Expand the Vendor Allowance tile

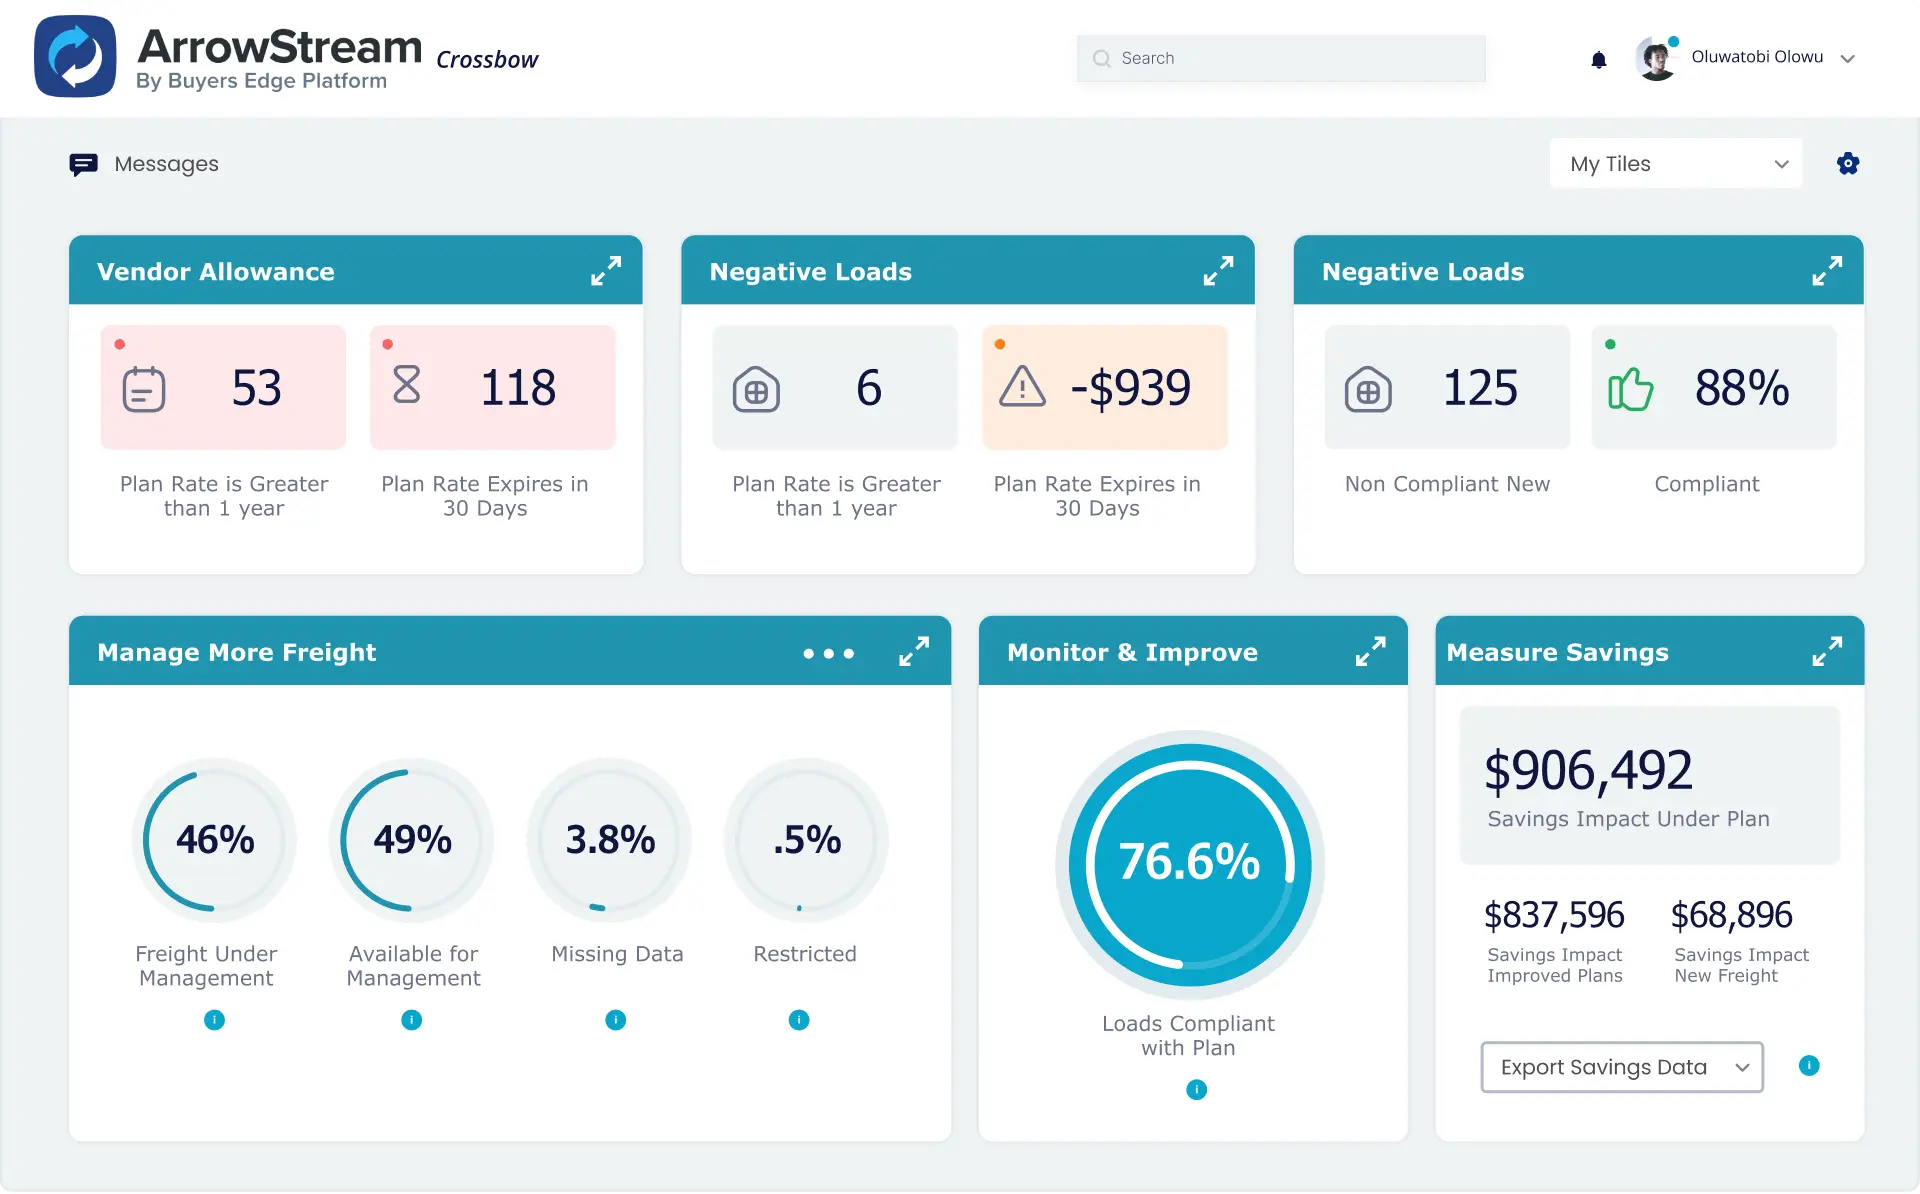pos(605,271)
